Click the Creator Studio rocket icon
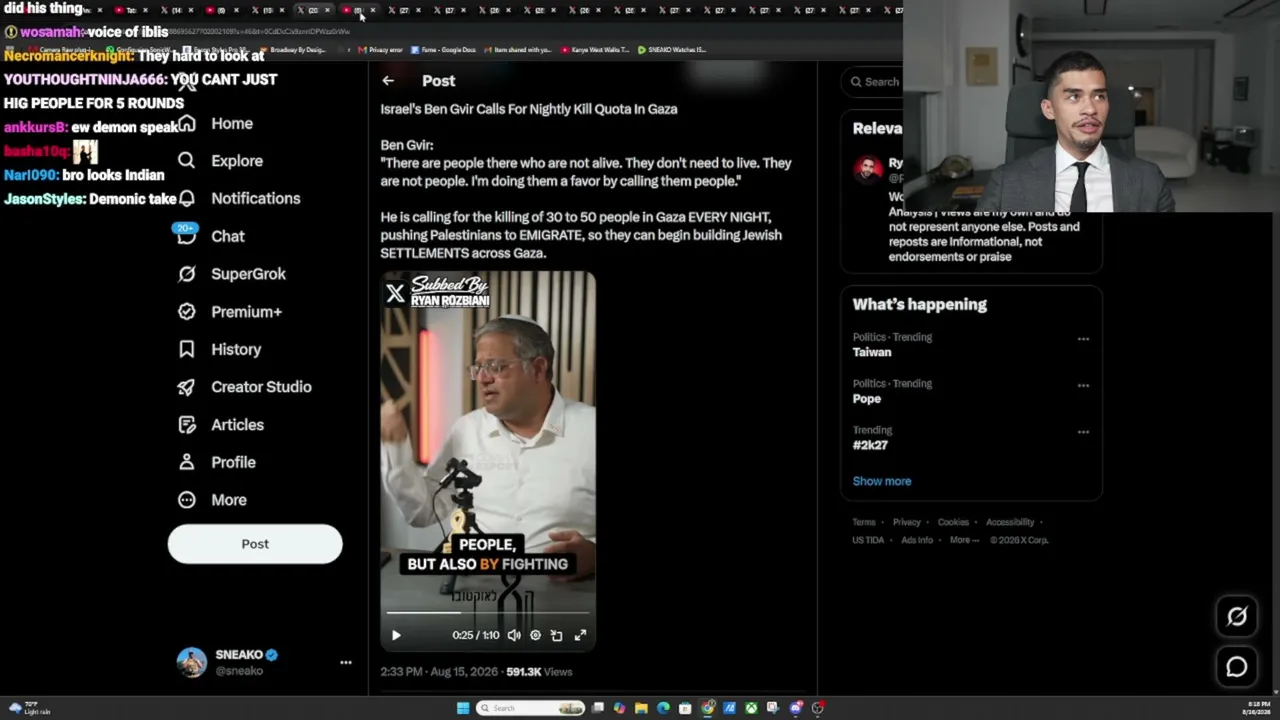The width and height of the screenshot is (1280, 720). tap(186, 387)
